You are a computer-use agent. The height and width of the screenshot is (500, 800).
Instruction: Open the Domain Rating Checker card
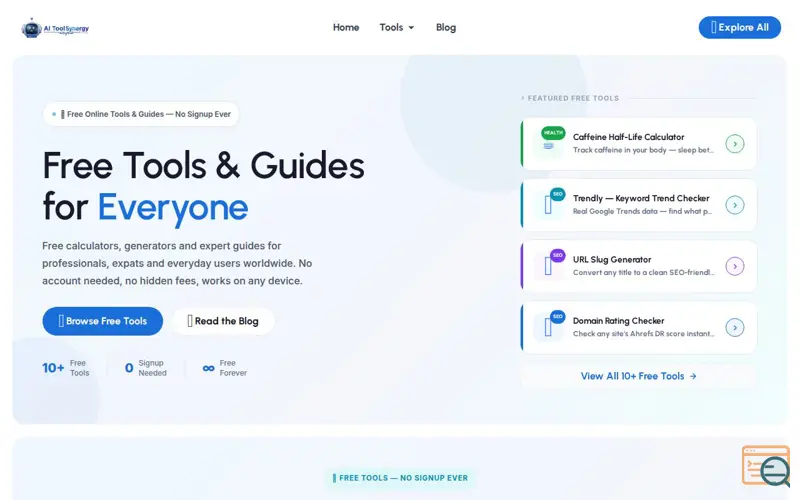(x=638, y=328)
